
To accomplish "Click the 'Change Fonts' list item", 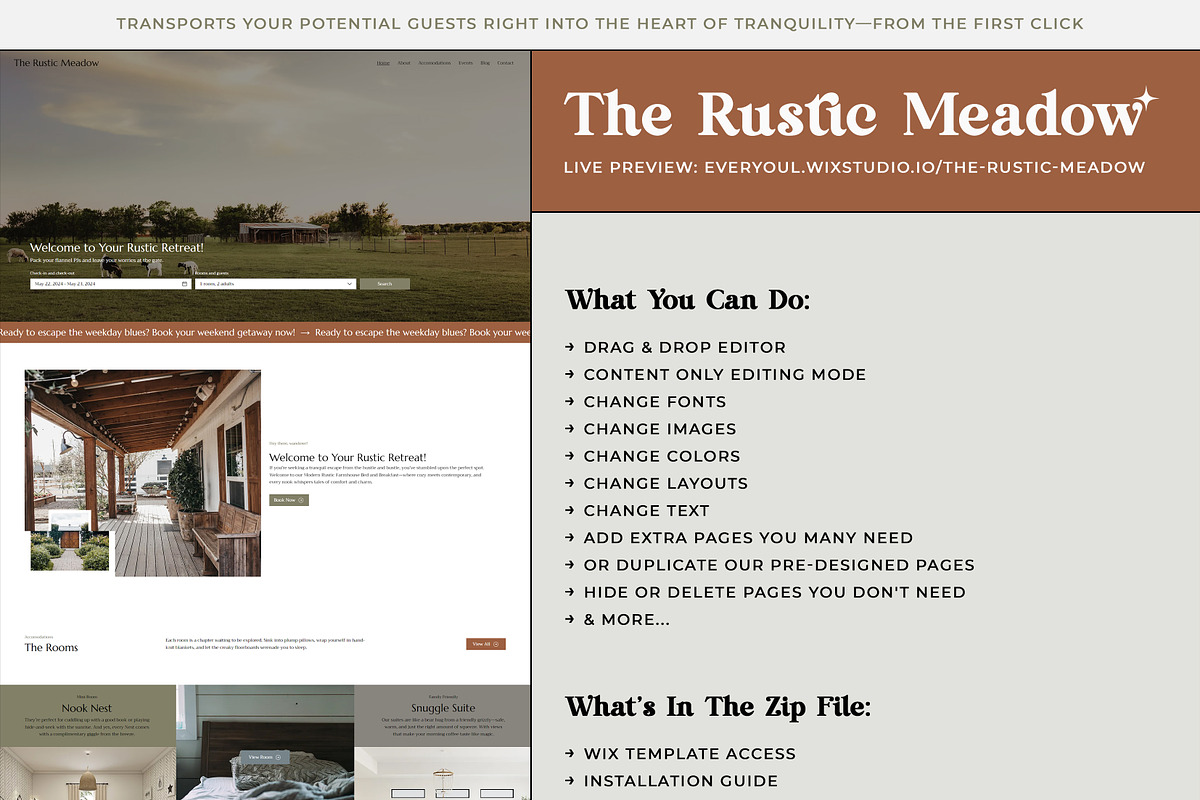I will coord(655,401).
